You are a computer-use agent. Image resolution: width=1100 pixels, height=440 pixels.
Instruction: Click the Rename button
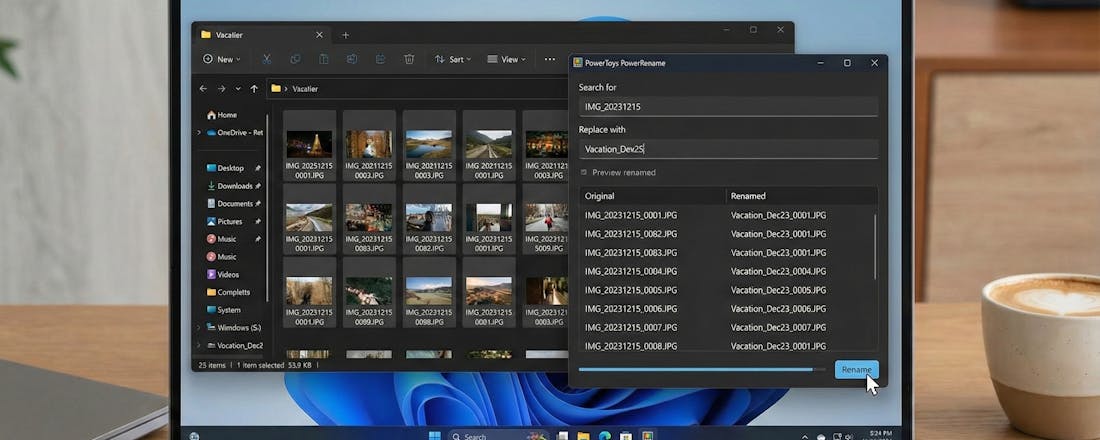[x=856, y=370]
